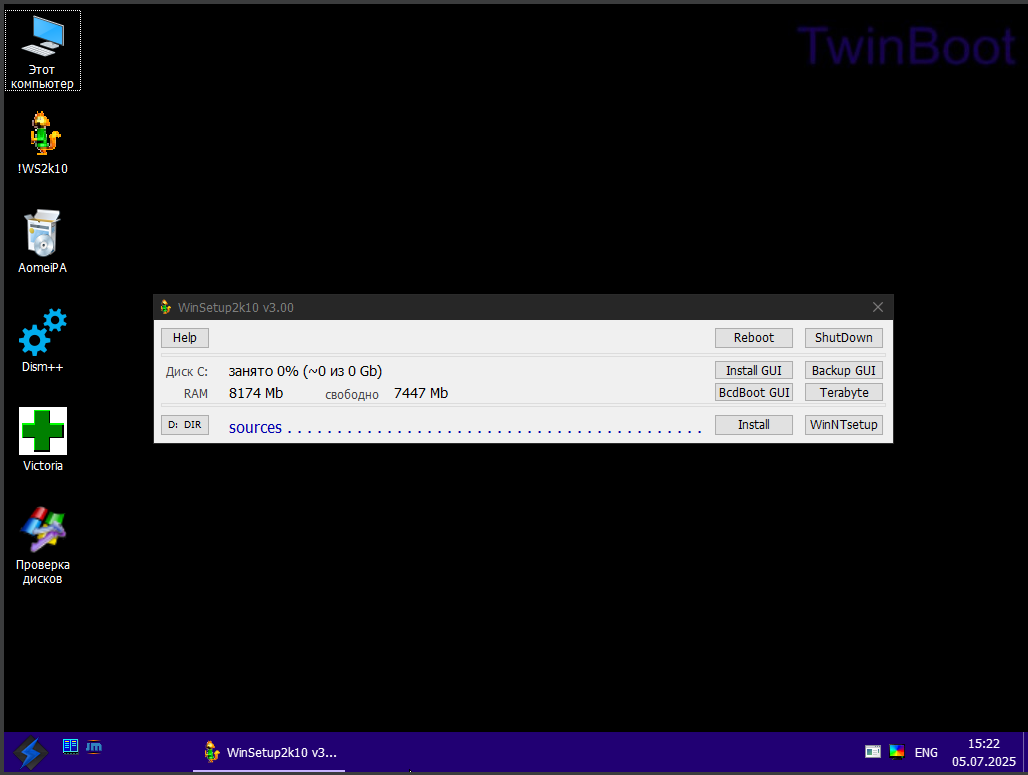Open the AomeiPA partition assistant icon

click(x=43, y=241)
